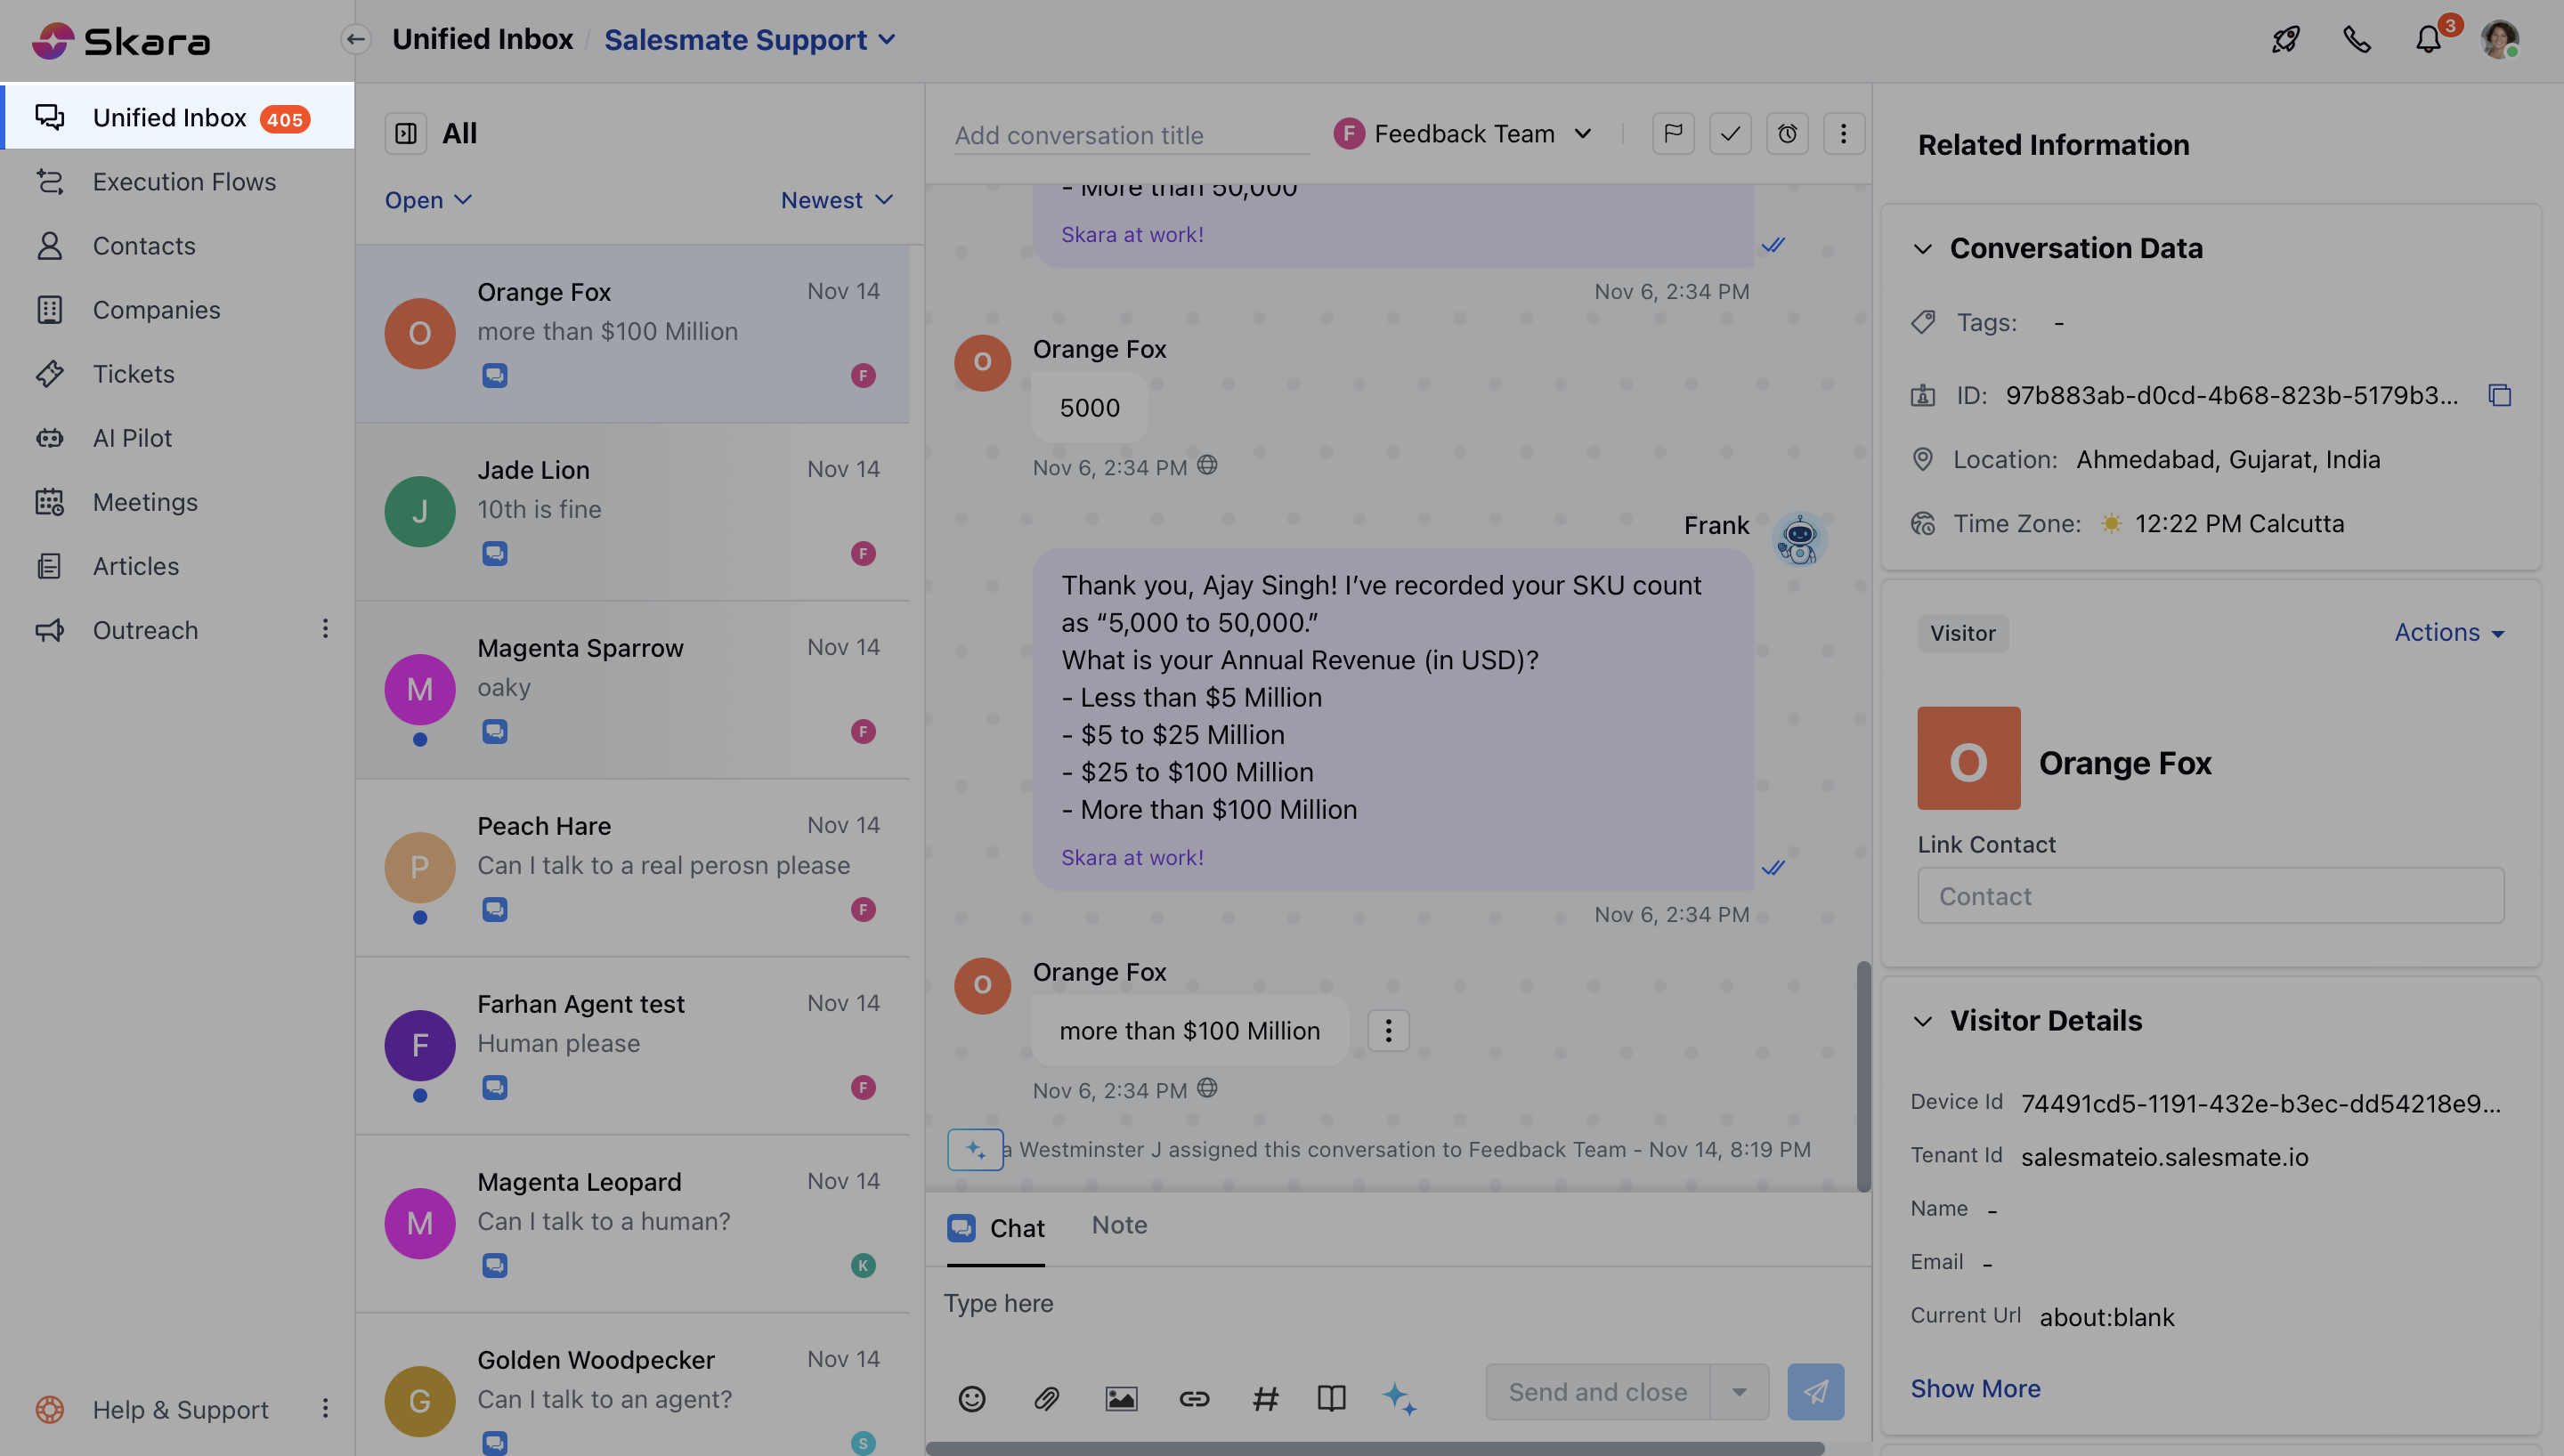Open the notifications bell

[x=2428, y=40]
